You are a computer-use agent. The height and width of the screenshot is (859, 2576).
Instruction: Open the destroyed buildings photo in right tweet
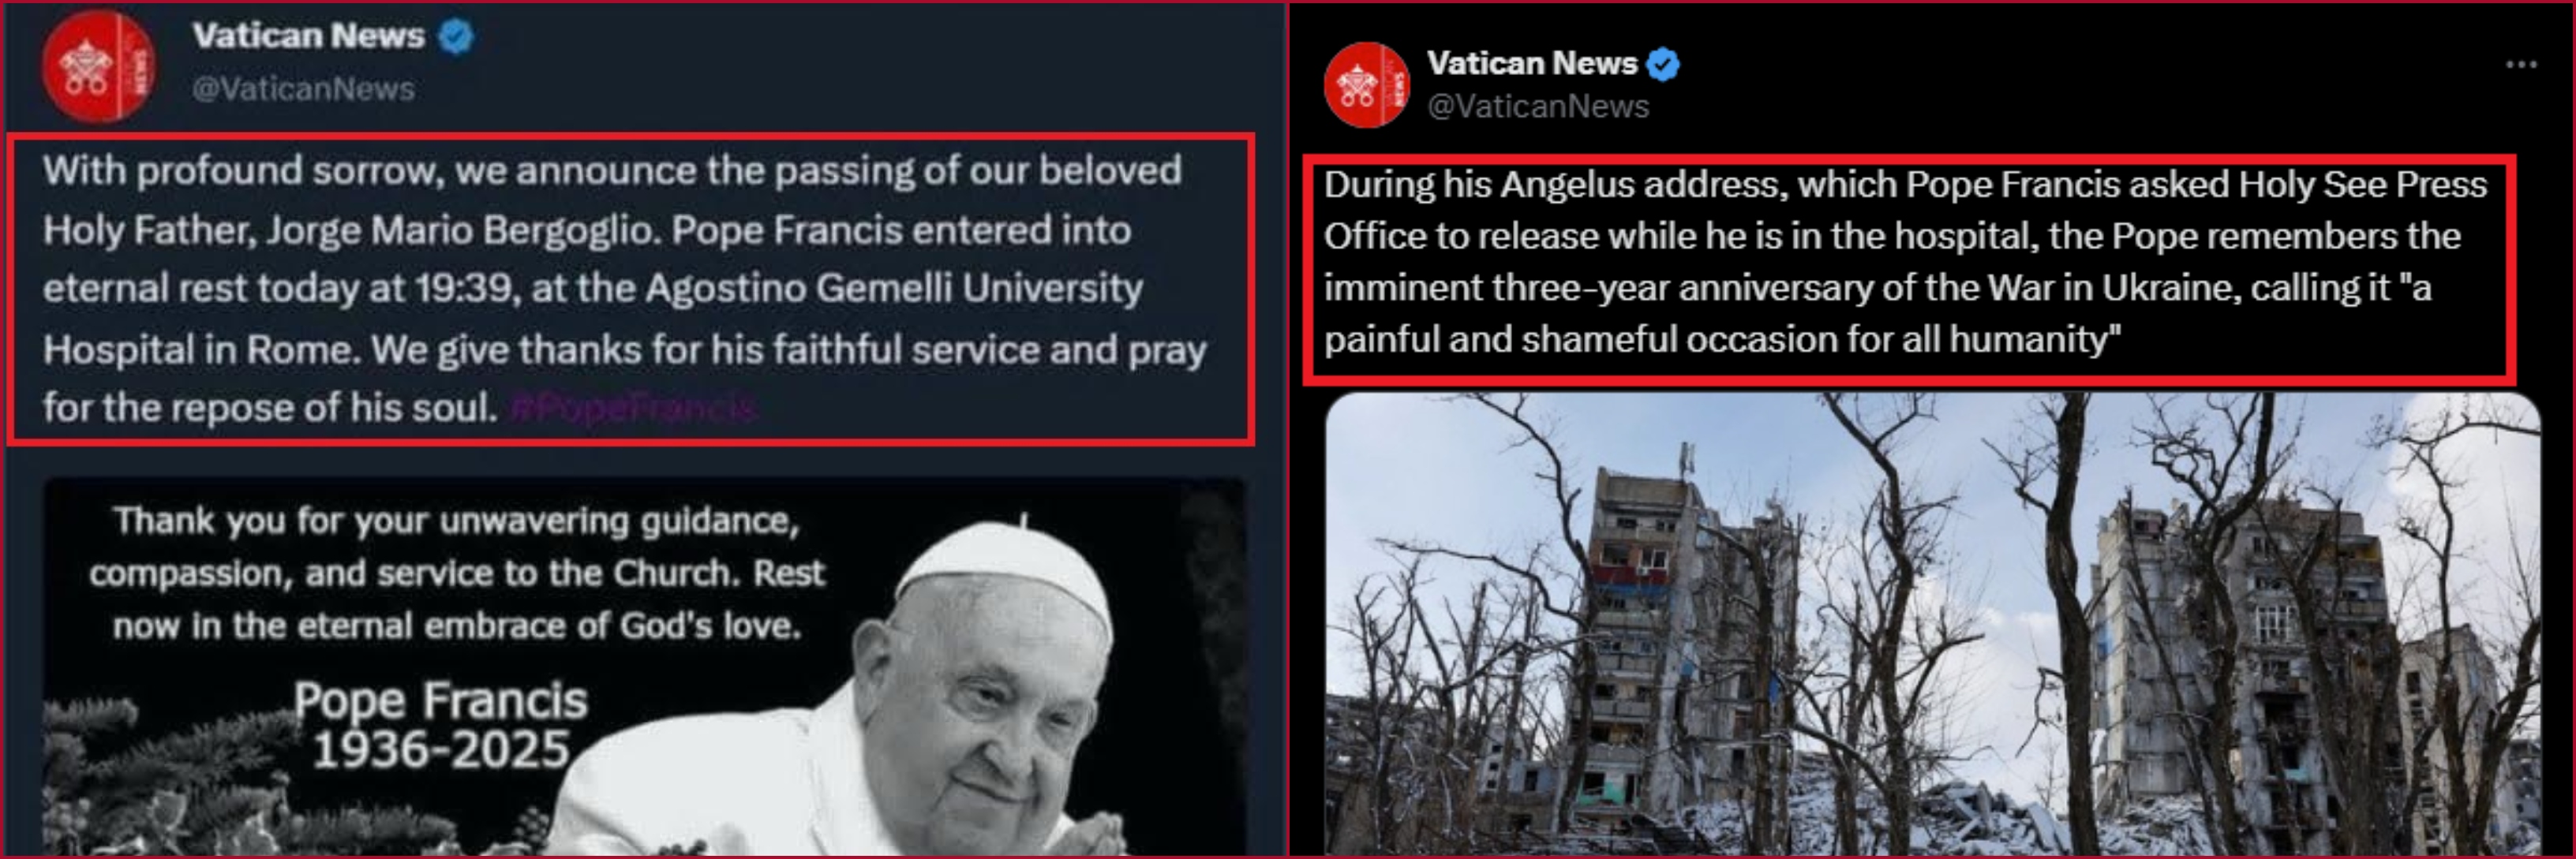pos(1932,624)
